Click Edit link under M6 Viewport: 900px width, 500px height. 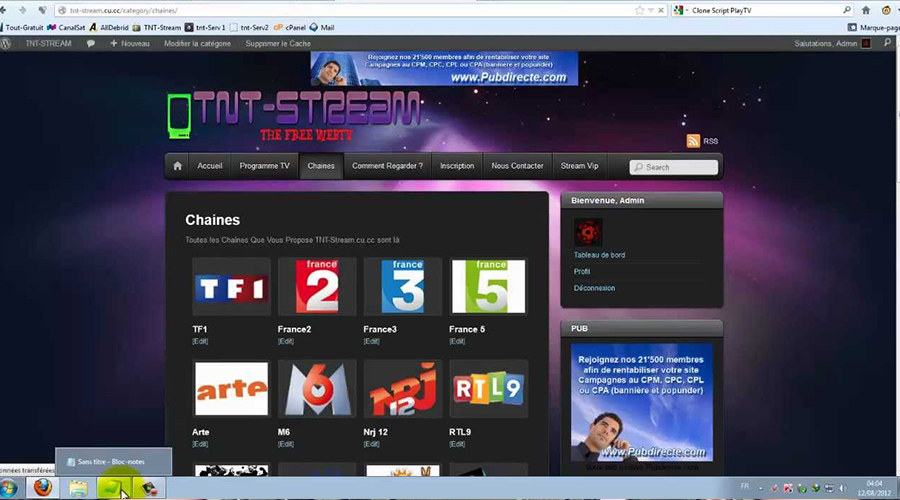tap(285, 444)
